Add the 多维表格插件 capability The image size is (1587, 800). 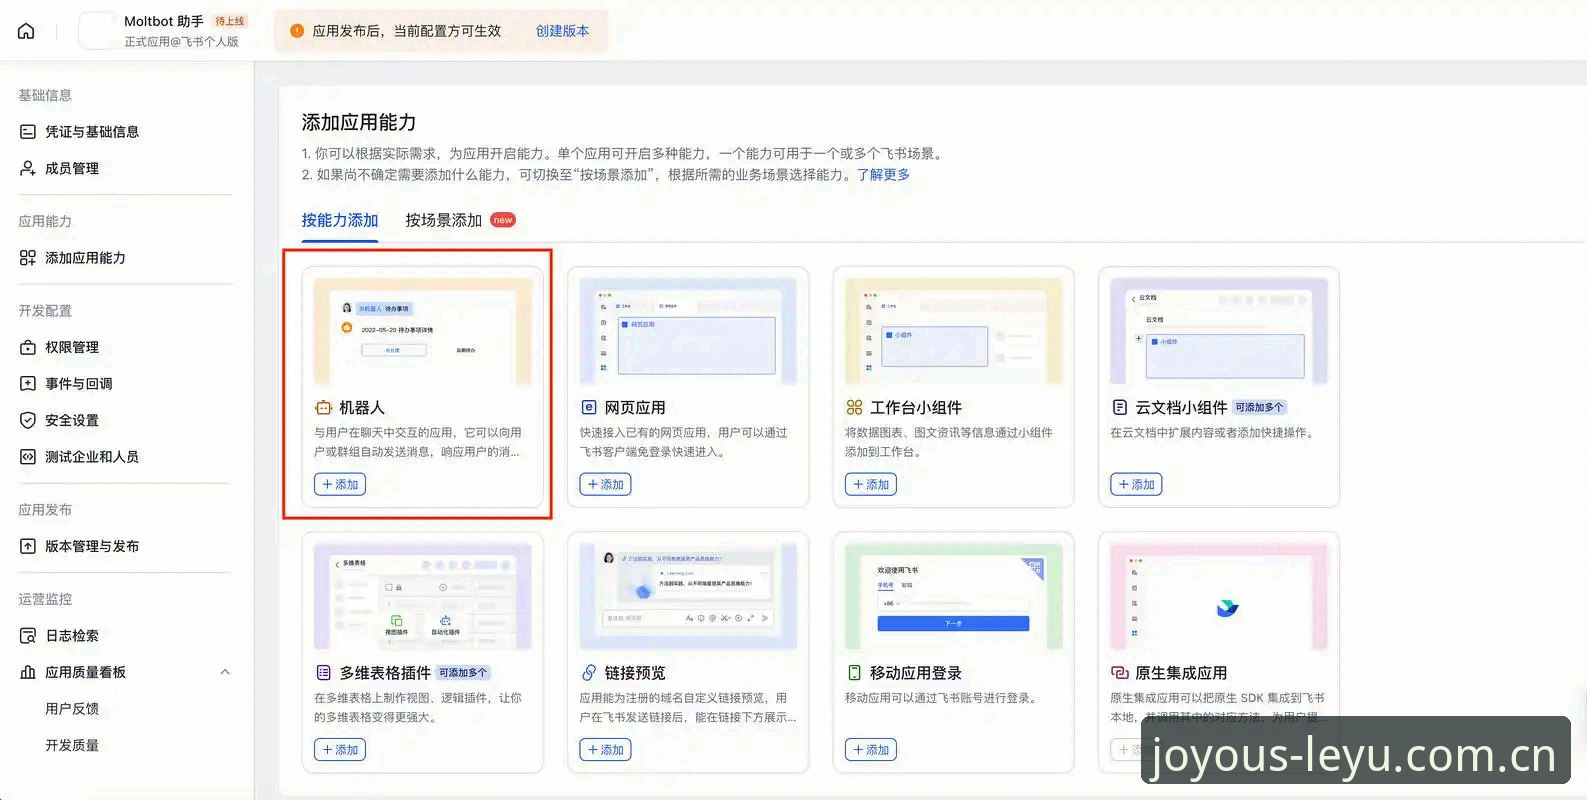[340, 749]
